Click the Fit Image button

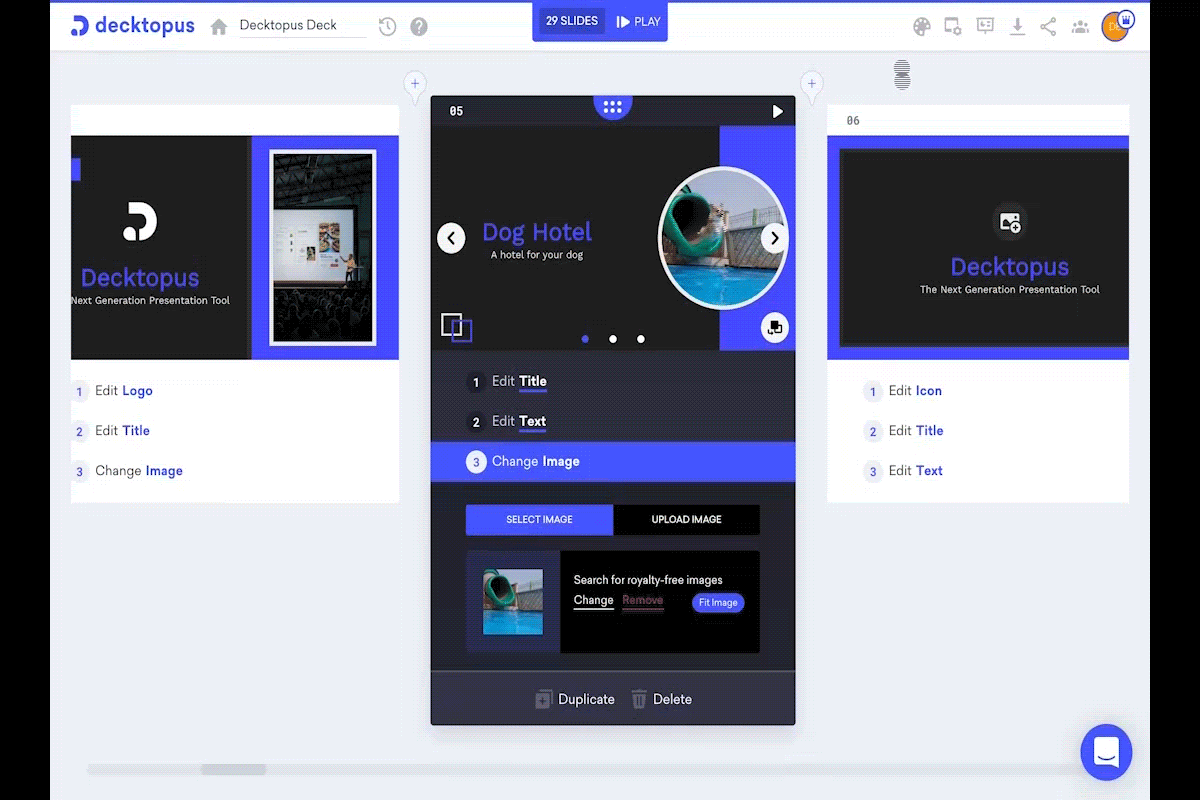click(x=718, y=602)
